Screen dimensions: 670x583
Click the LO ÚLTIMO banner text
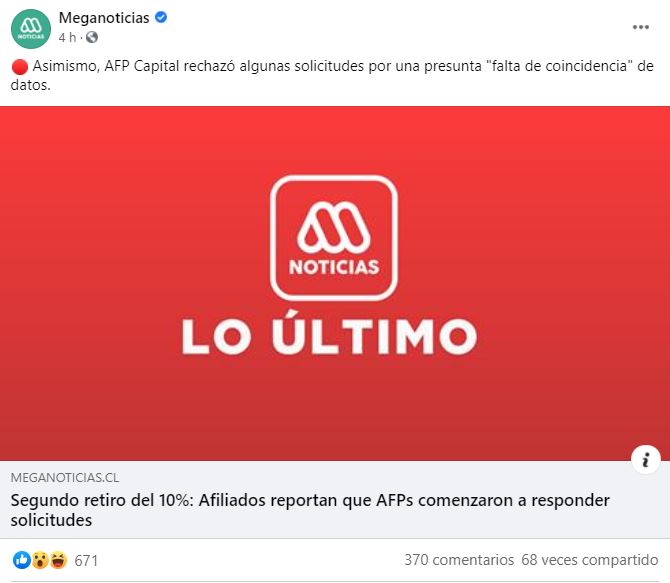pos(329,332)
